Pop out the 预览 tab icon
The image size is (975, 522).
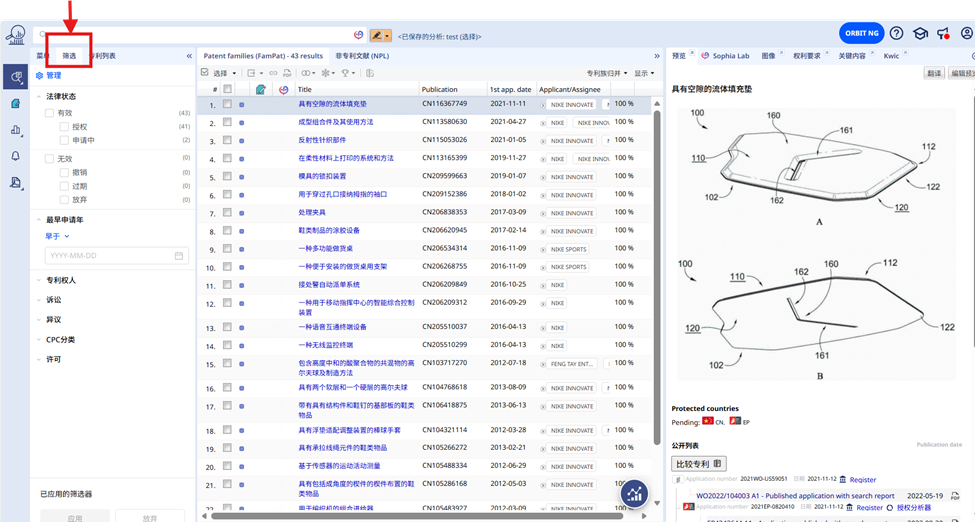pyautogui.click(x=691, y=53)
